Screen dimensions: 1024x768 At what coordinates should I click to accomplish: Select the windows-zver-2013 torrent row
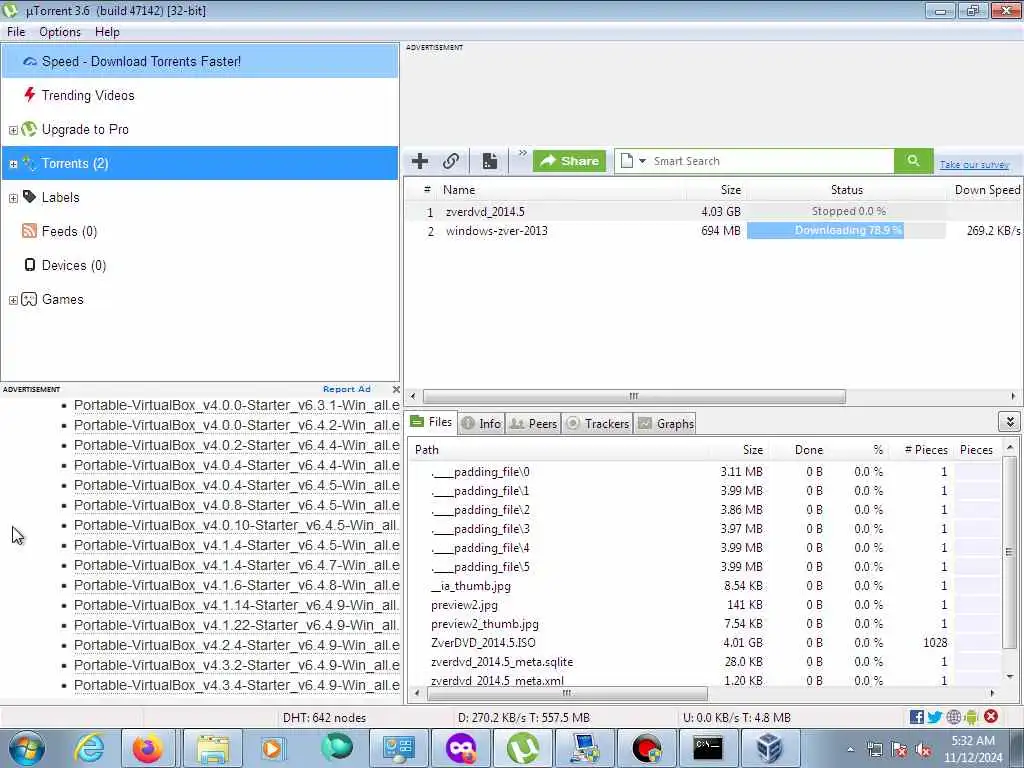click(712, 231)
